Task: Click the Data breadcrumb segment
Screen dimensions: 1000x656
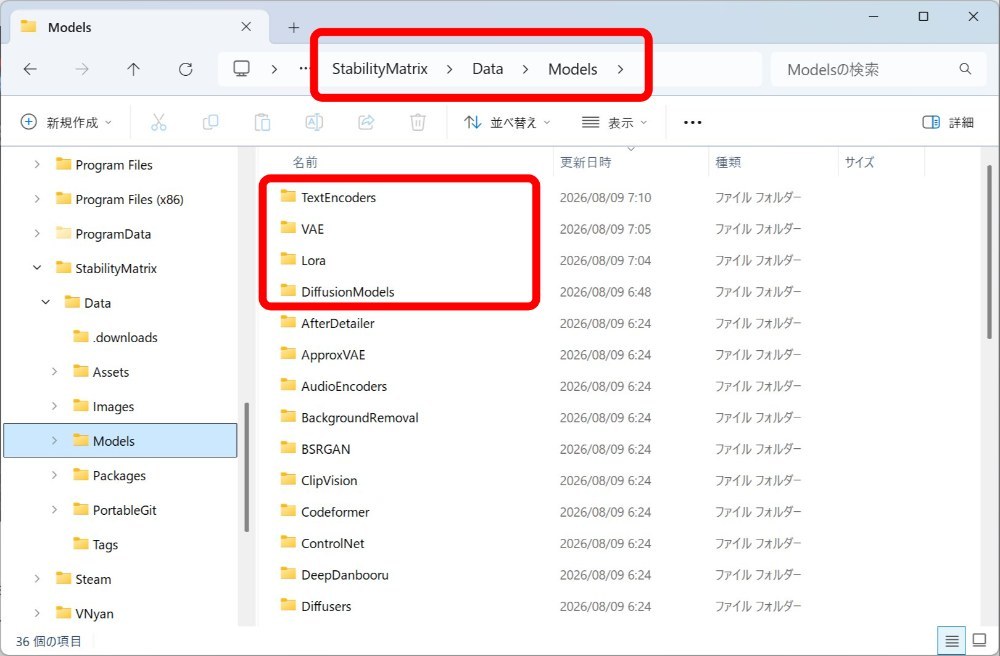Action: click(488, 69)
